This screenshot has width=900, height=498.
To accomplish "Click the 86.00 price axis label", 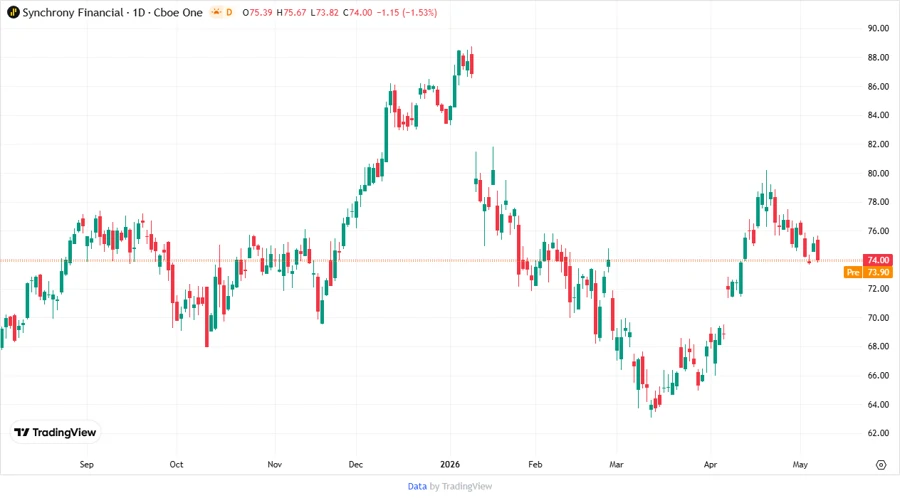I will point(878,87).
